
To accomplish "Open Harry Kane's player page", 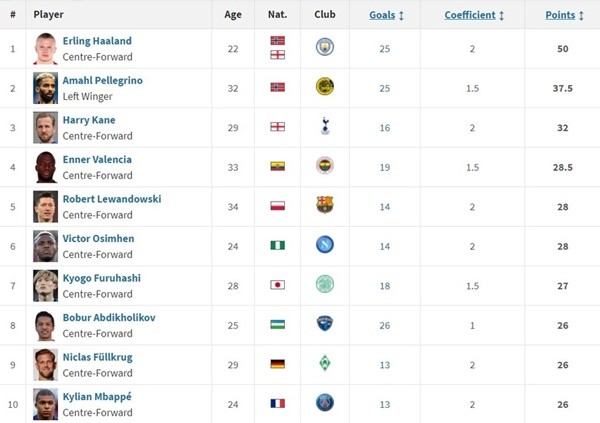I will [90, 120].
